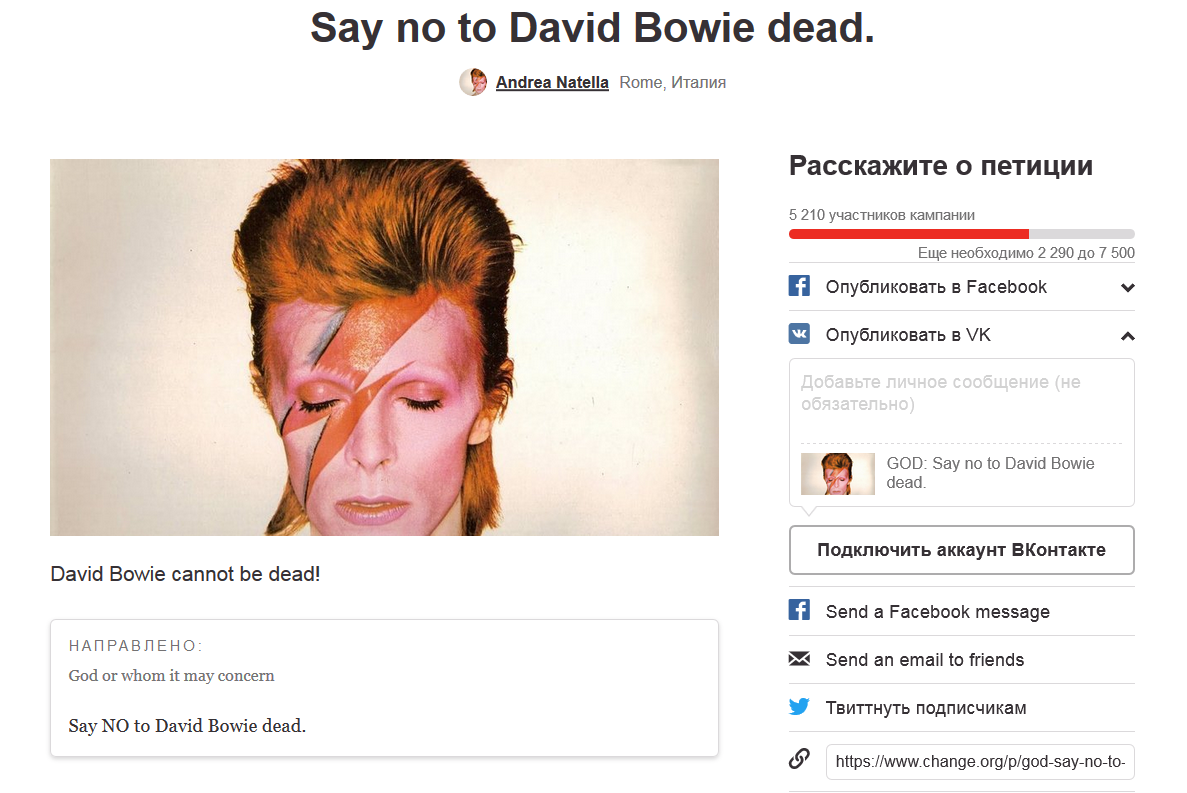Click the Facebook icon beside Опубликовать в Facebook

(x=799, y=286)
